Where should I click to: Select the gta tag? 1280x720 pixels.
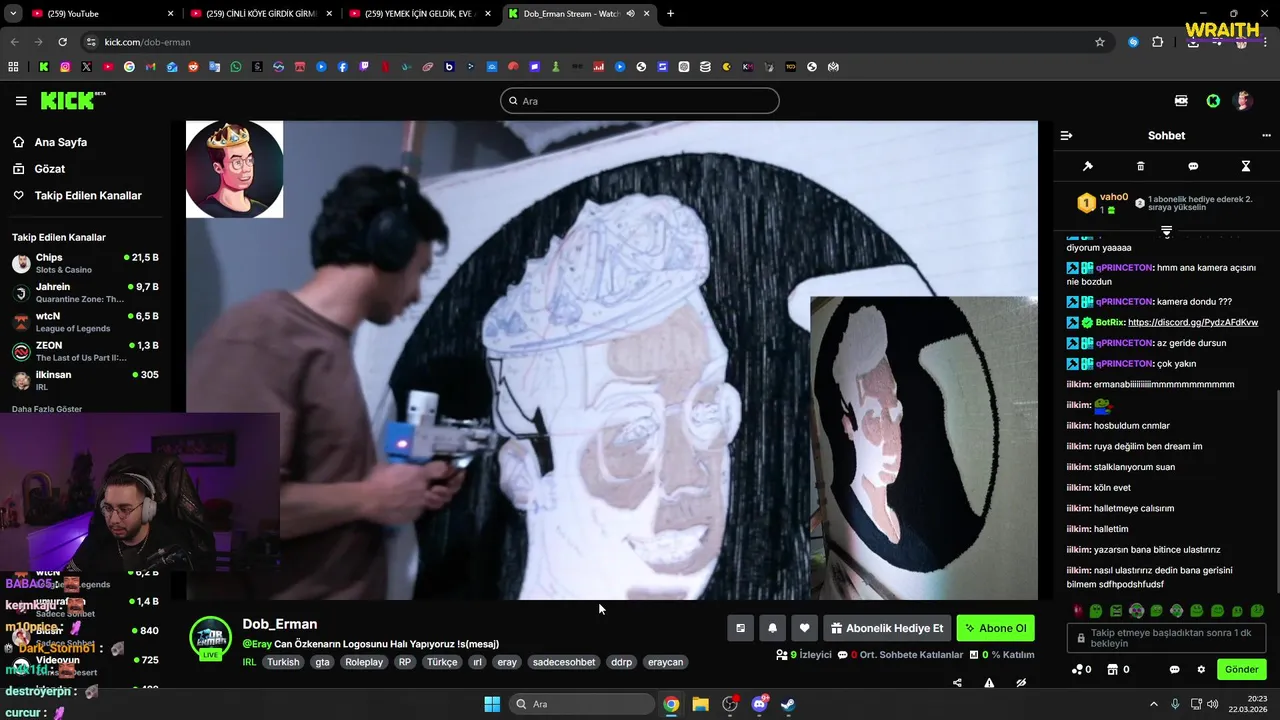tap(322, 662)
